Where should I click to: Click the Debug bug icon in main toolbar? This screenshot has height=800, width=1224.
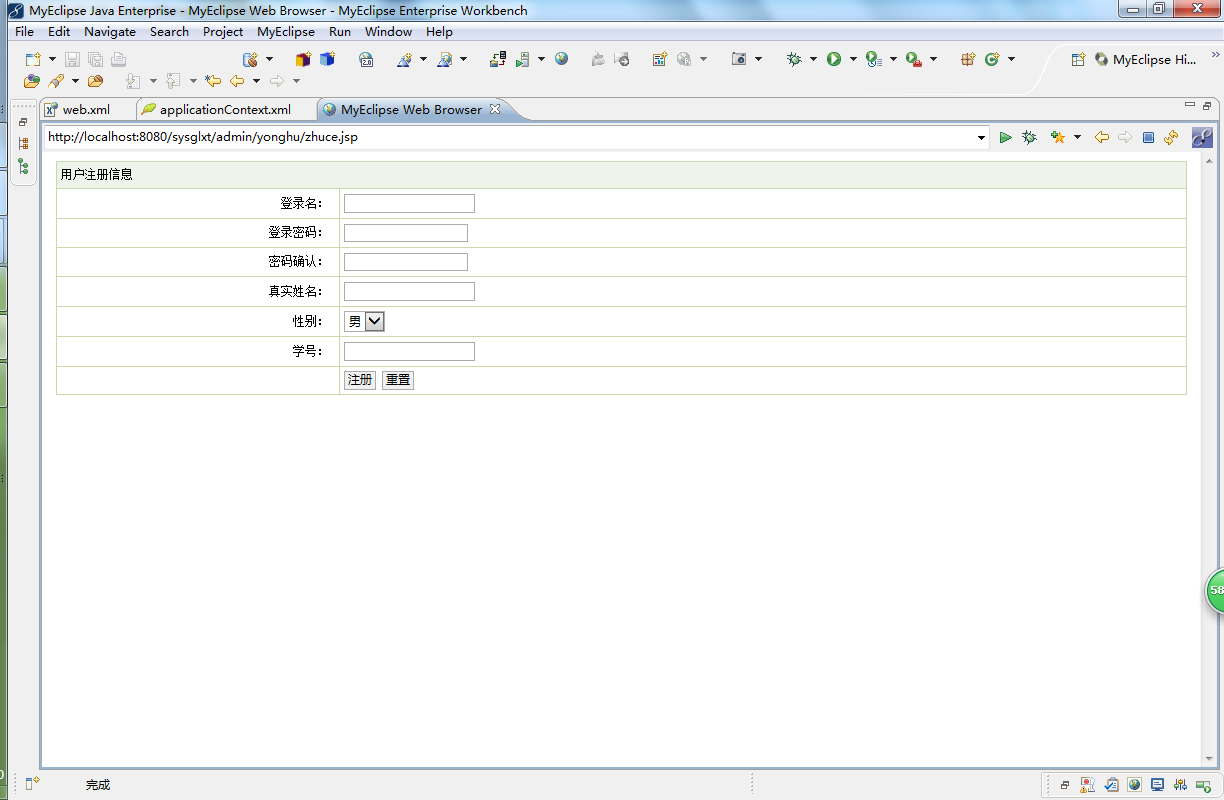click(x=794, y=60)
